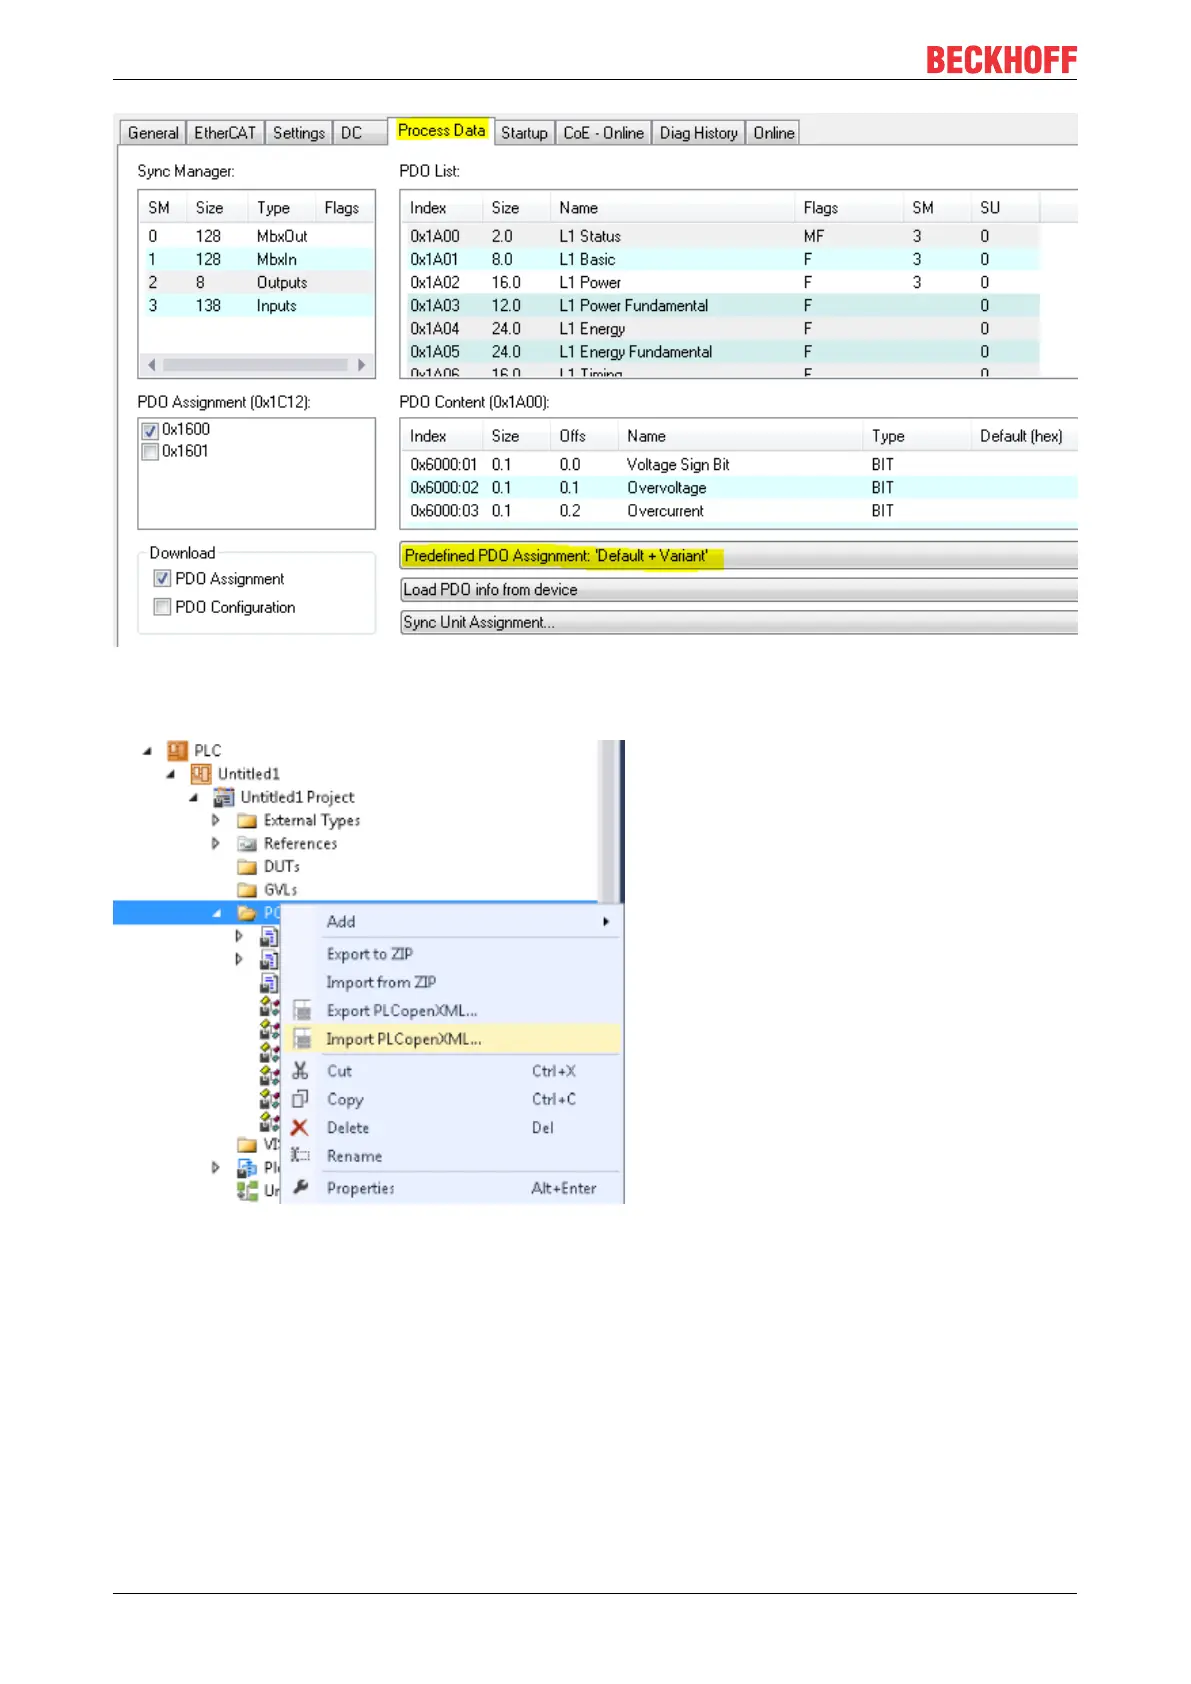
Task: Open the Add submenu
Action: point(452,922)
